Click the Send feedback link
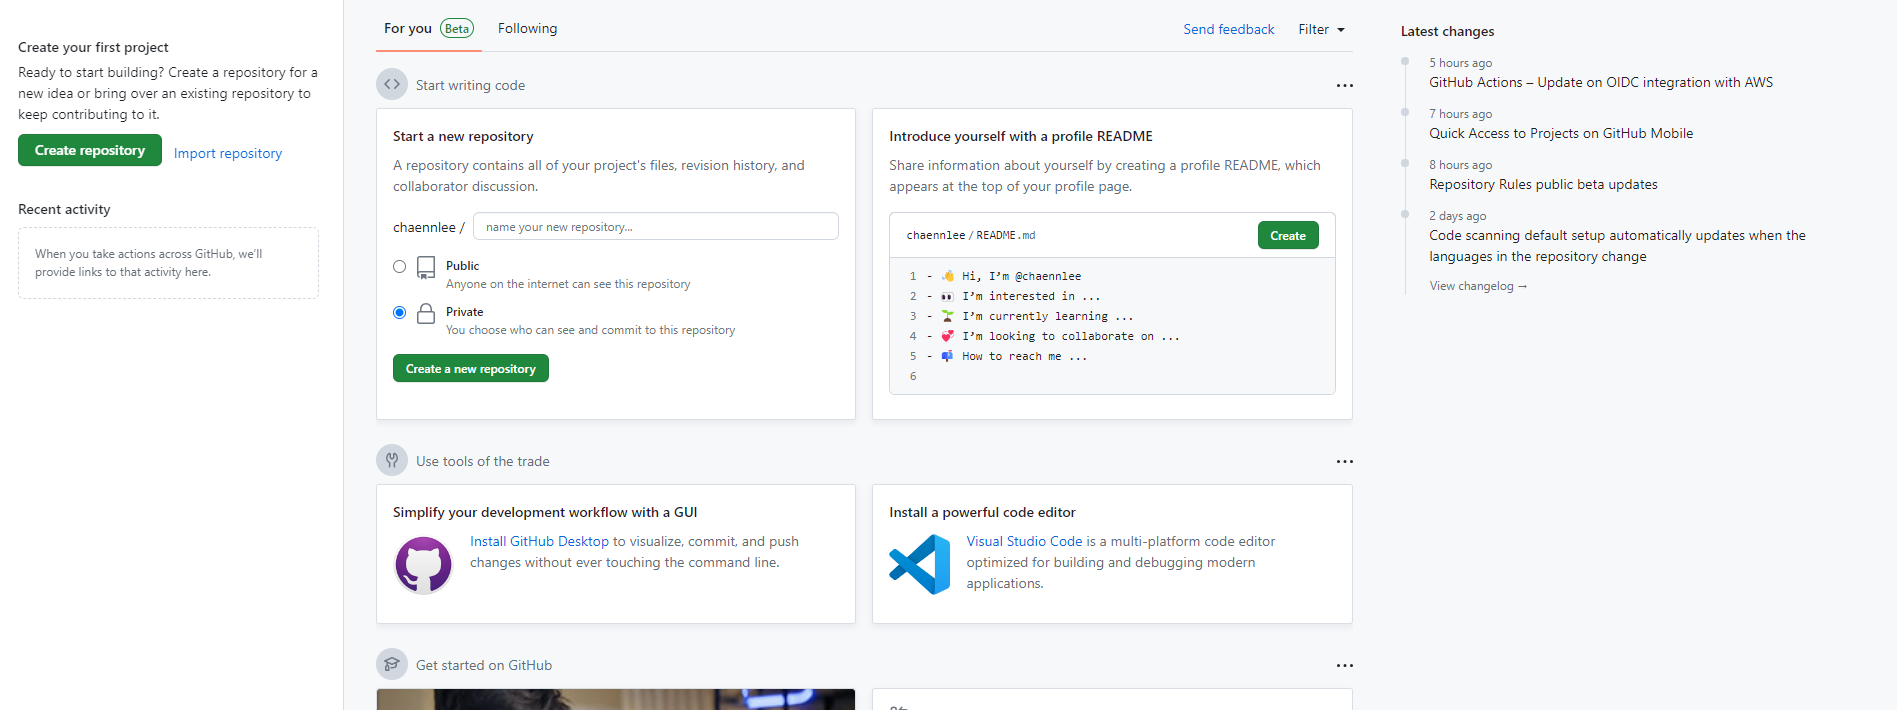This screenshot has width=1897, height=710. pos(1229,29)
